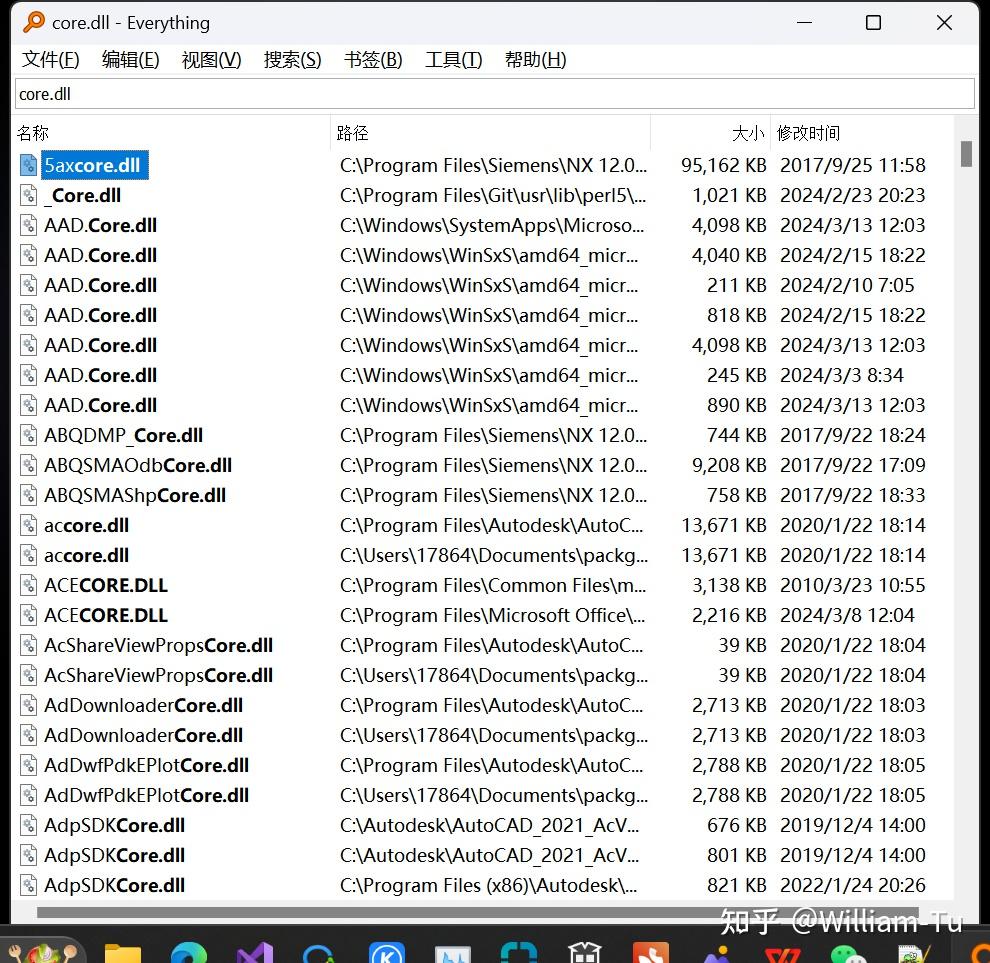The width and height of the screenshot is (990, 963).
Task: Click the C:\Windows\SystemApps\Microso... path
Action: pos(492,225)
